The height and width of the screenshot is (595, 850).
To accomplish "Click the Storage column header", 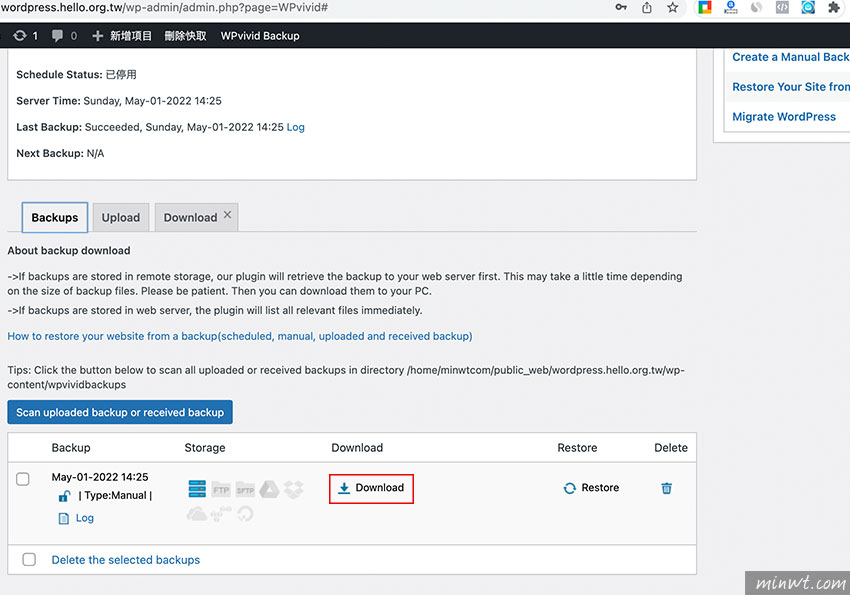I will coord(205,448).
